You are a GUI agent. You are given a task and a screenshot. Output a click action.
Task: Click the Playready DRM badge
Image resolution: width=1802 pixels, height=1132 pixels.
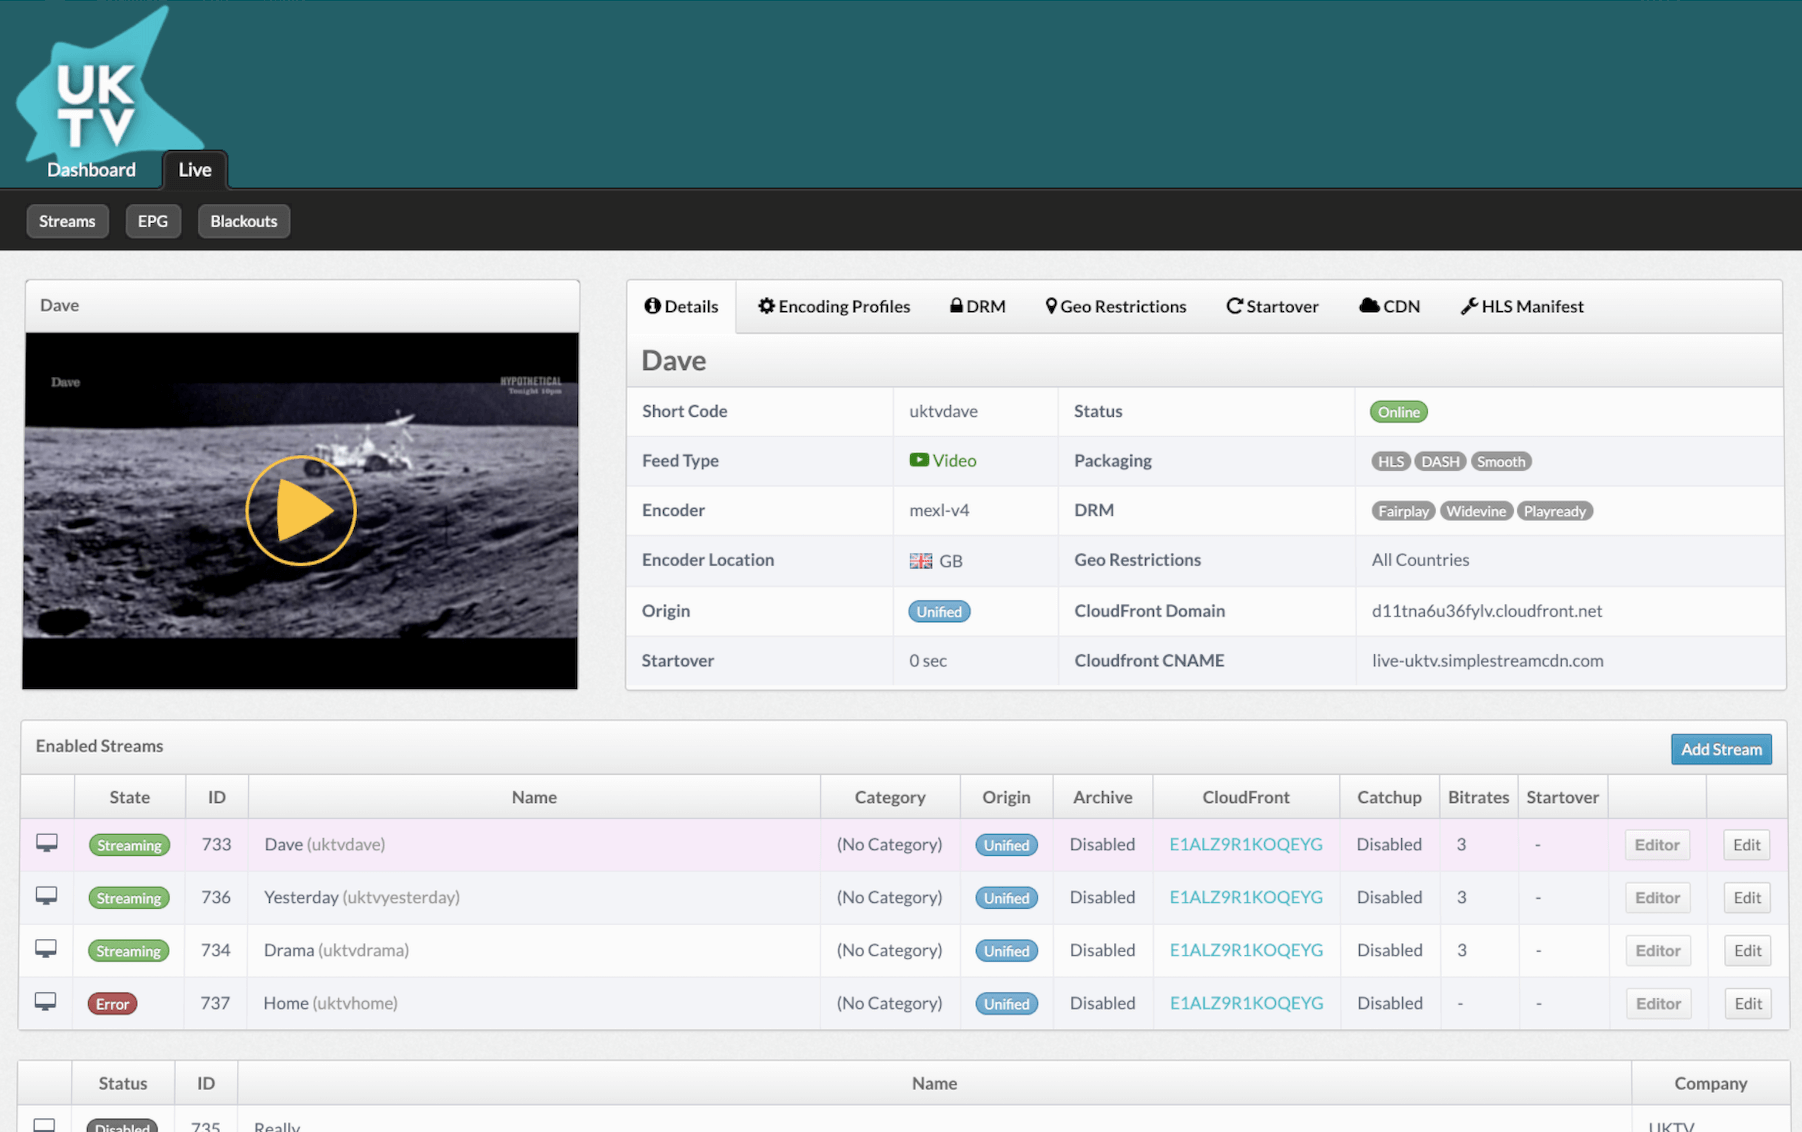[1555, 511]
